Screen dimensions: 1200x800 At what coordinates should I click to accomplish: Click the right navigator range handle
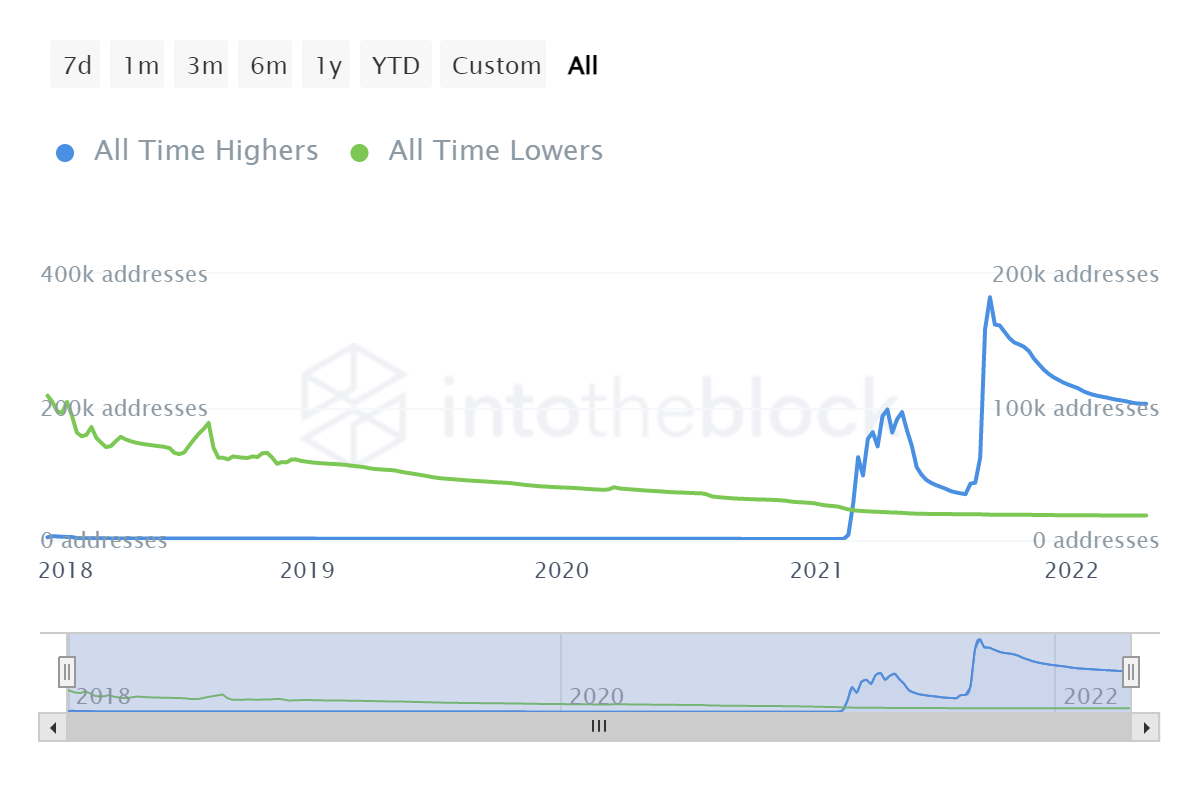tap(1131, 670)
